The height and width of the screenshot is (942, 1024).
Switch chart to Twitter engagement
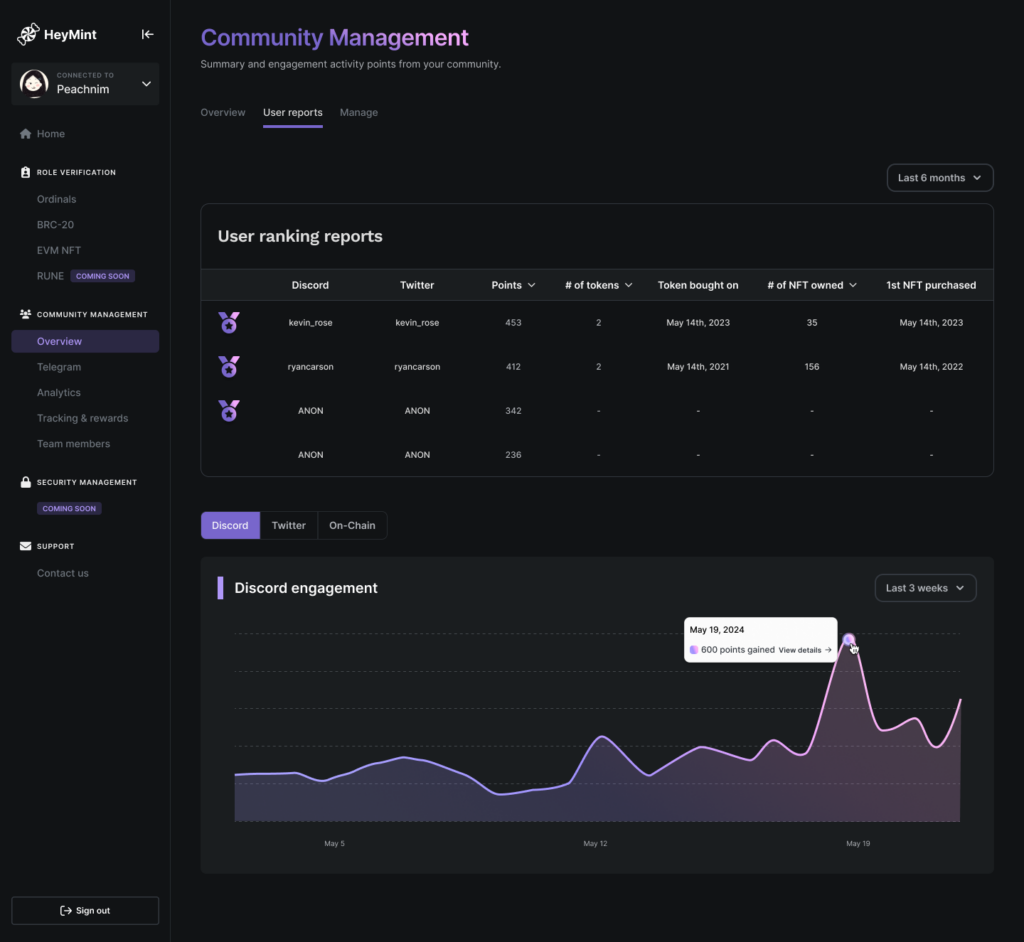(288, 525)
